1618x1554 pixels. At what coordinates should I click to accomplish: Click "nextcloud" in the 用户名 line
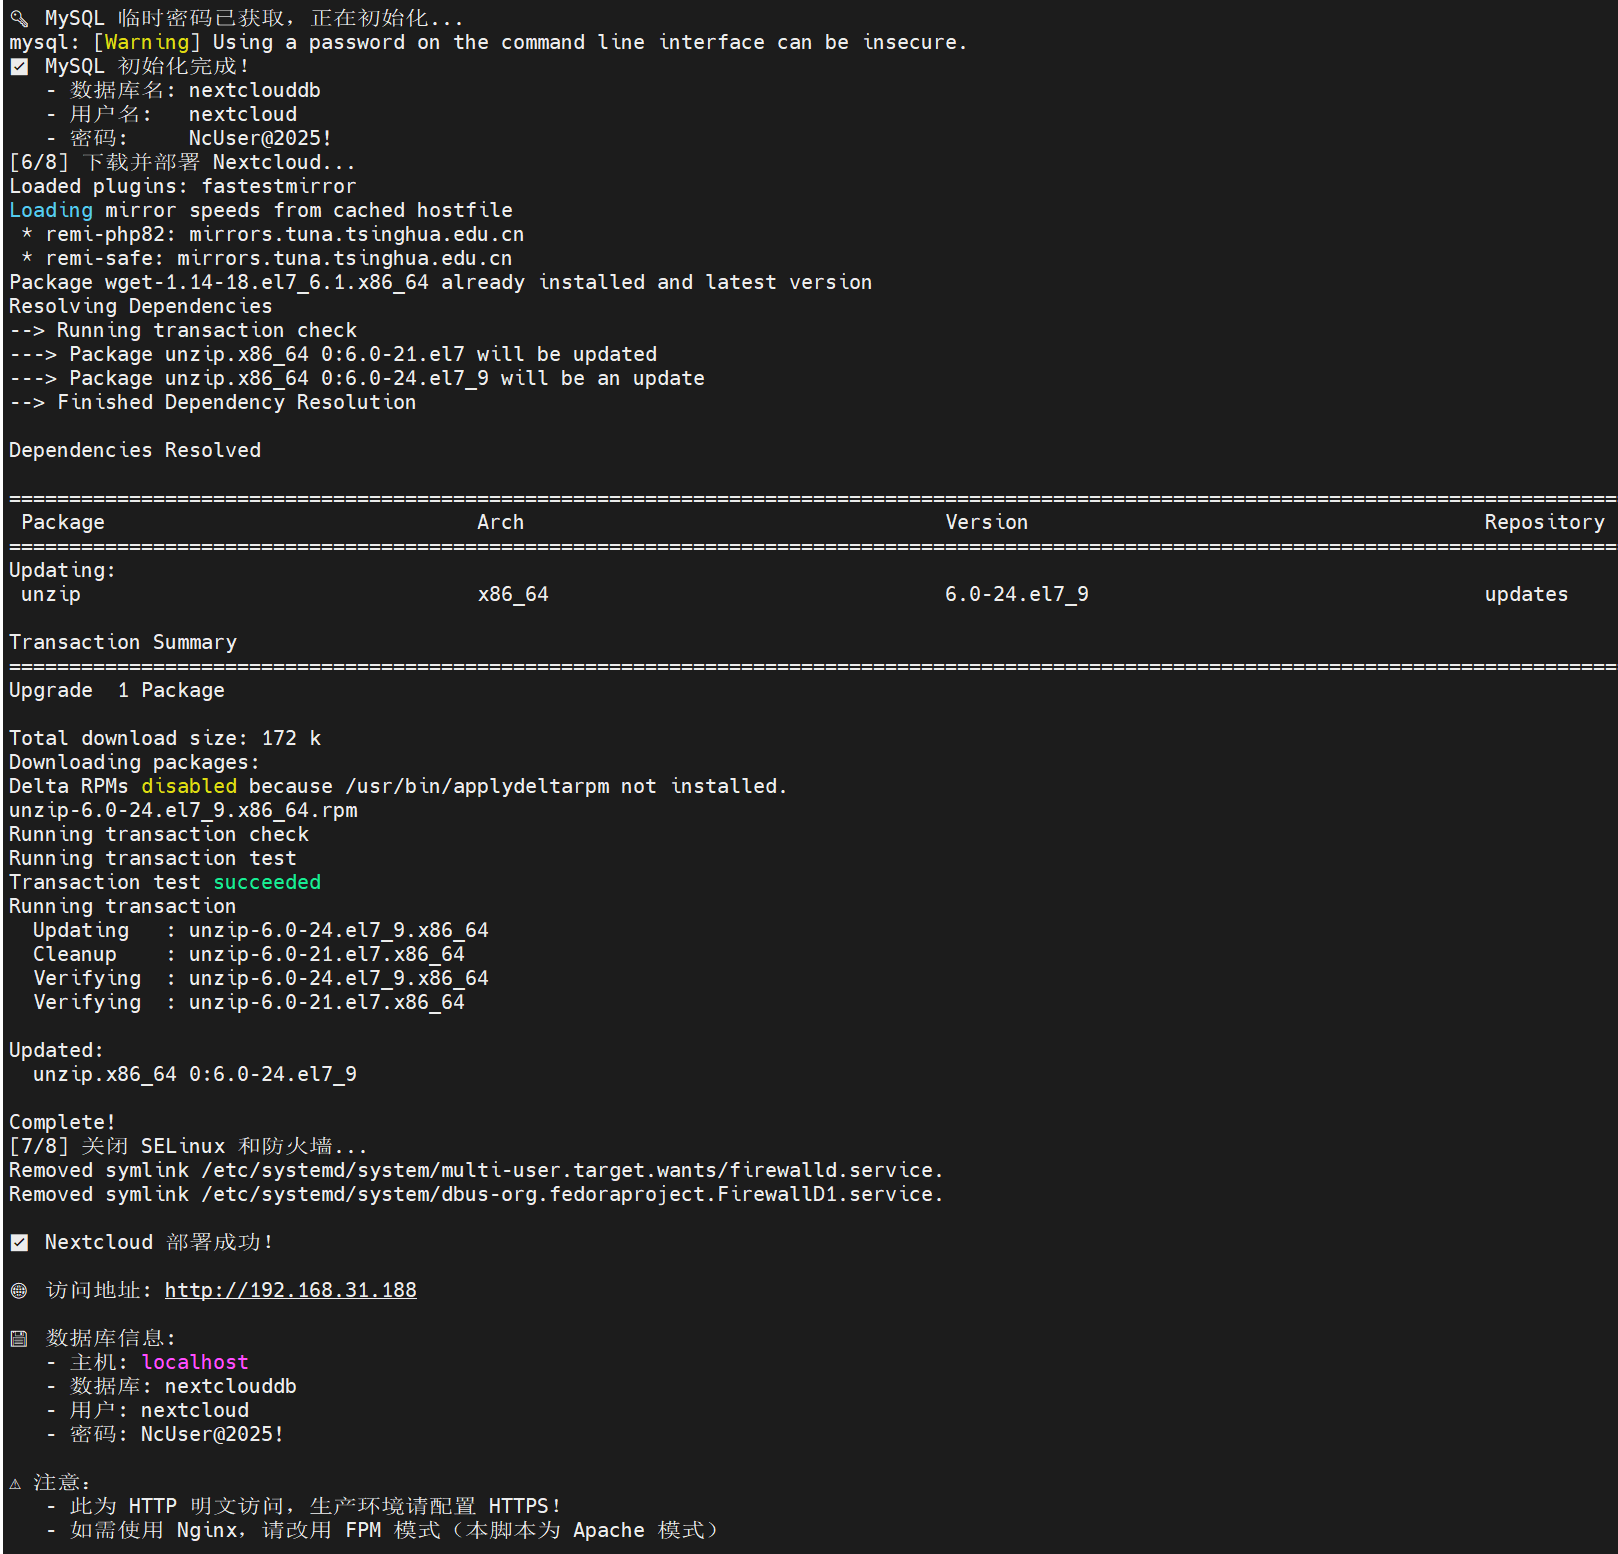(x=243, y=114)
